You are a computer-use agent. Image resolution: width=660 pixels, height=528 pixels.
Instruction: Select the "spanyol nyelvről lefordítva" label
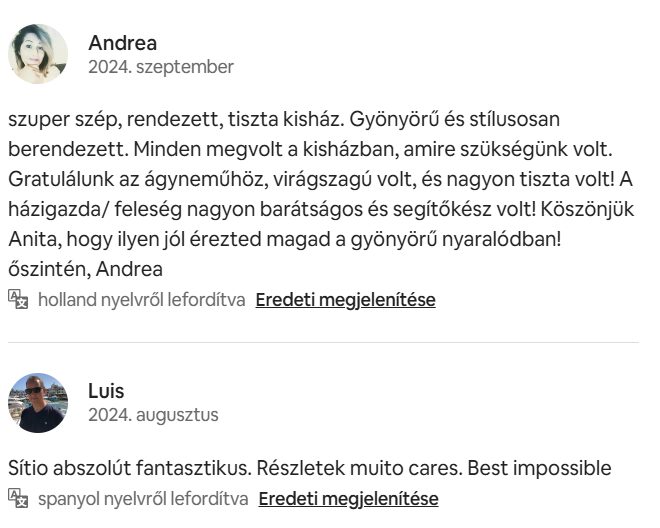pos(143,498)
